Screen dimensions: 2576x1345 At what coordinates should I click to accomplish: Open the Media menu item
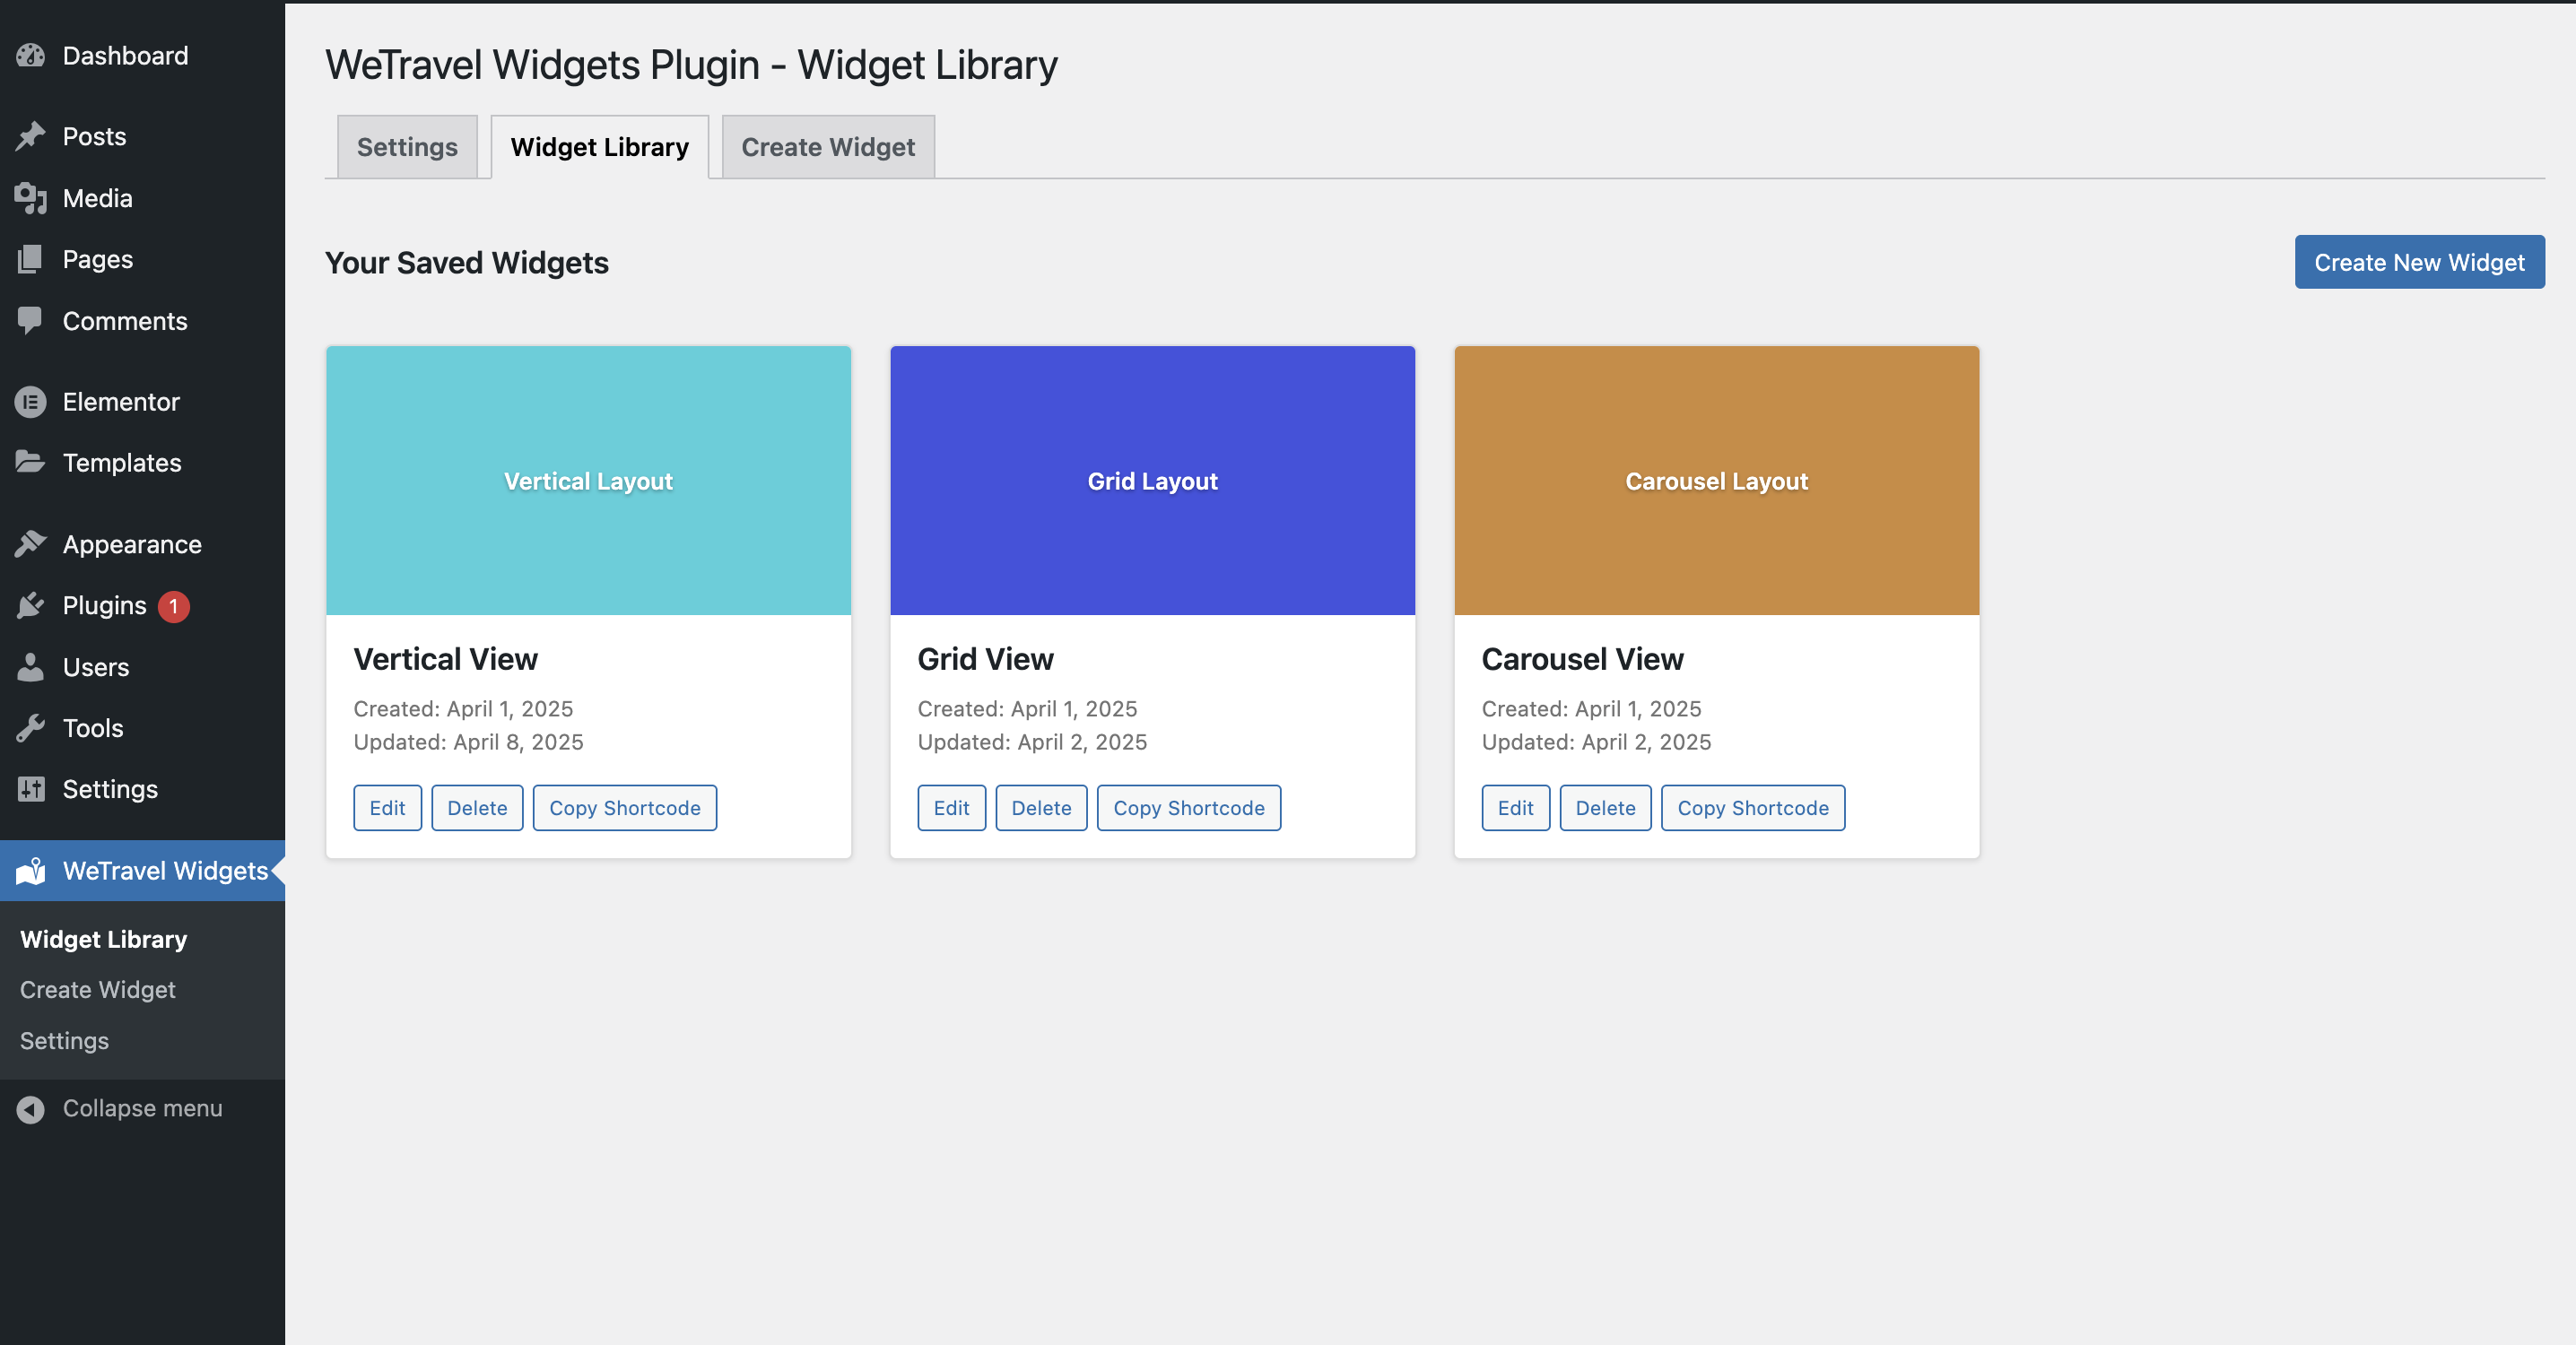142,198
